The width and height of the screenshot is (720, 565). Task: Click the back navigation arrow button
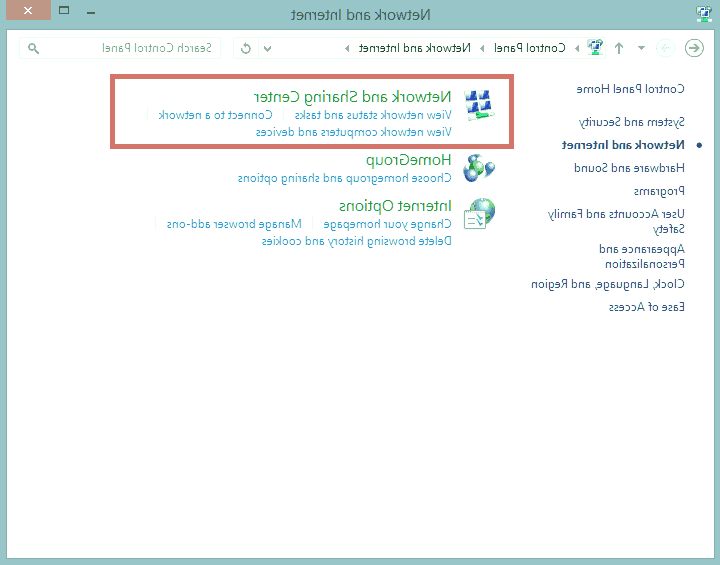point(694,48)
